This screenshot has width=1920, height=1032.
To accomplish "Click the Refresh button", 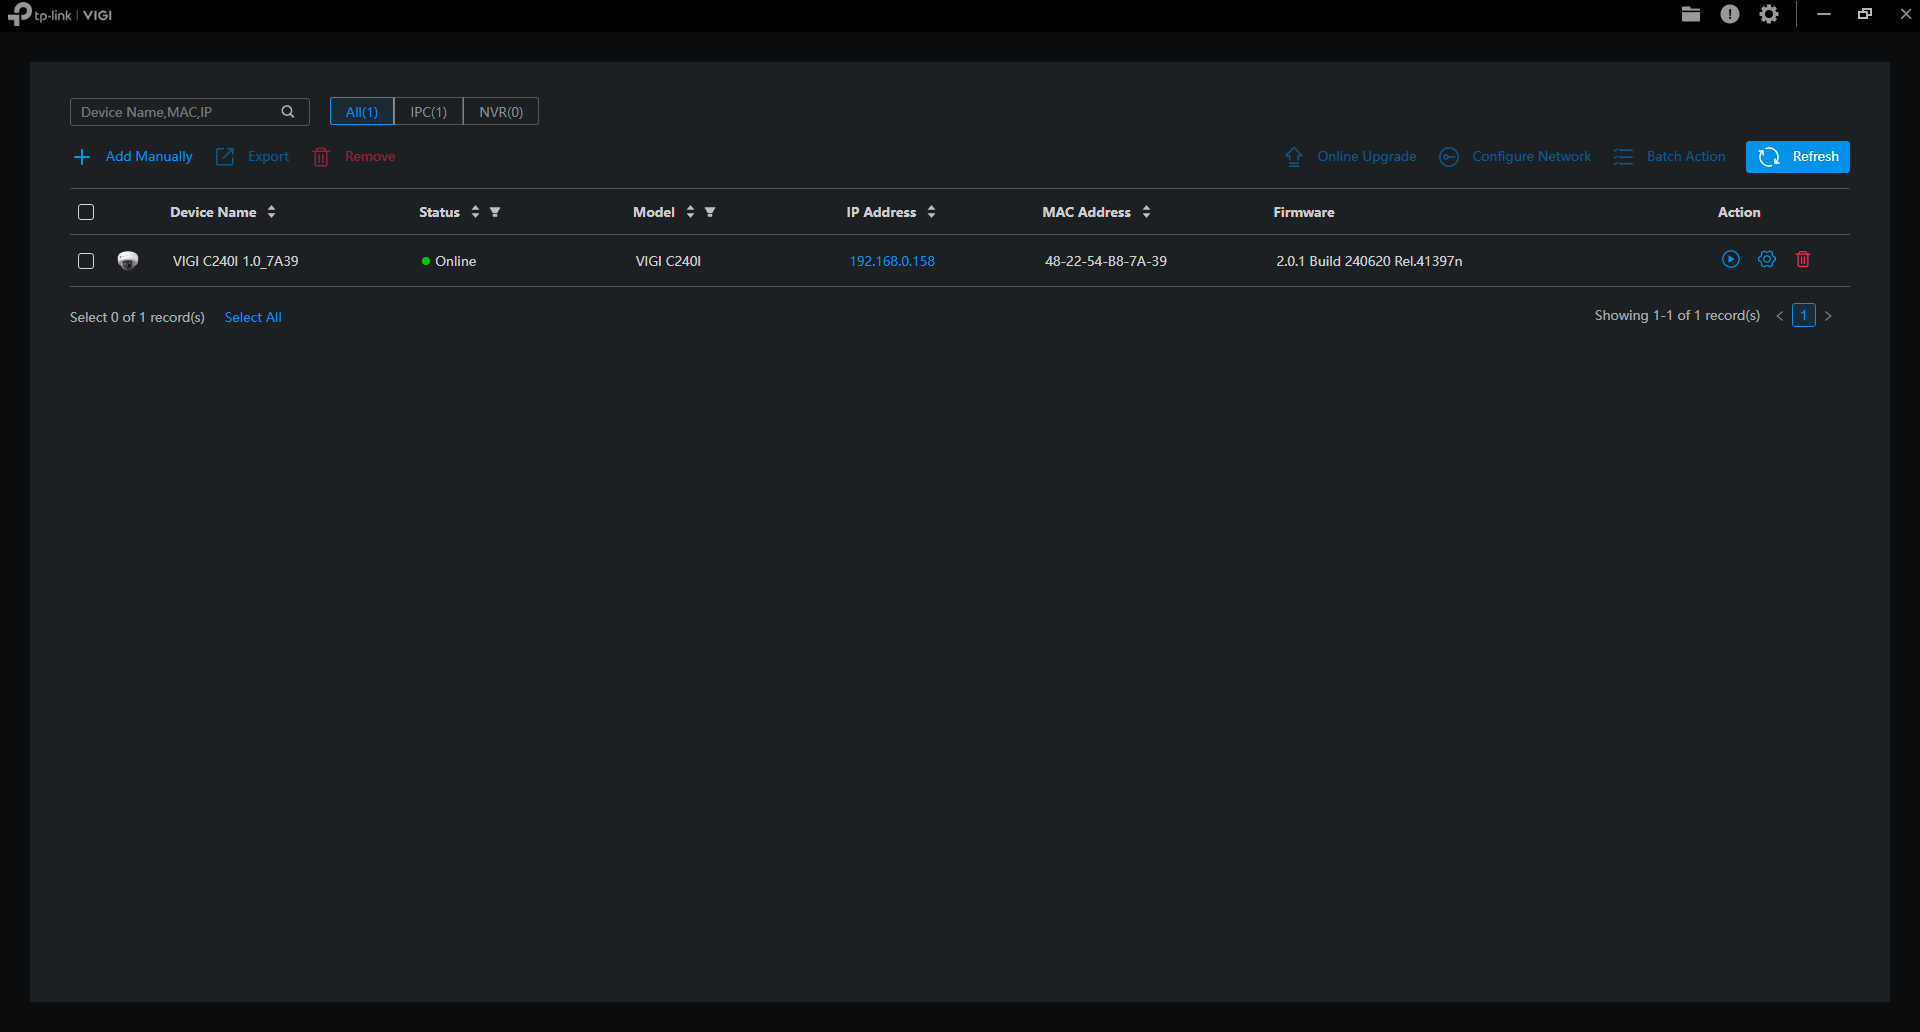I will (1797, 157).
